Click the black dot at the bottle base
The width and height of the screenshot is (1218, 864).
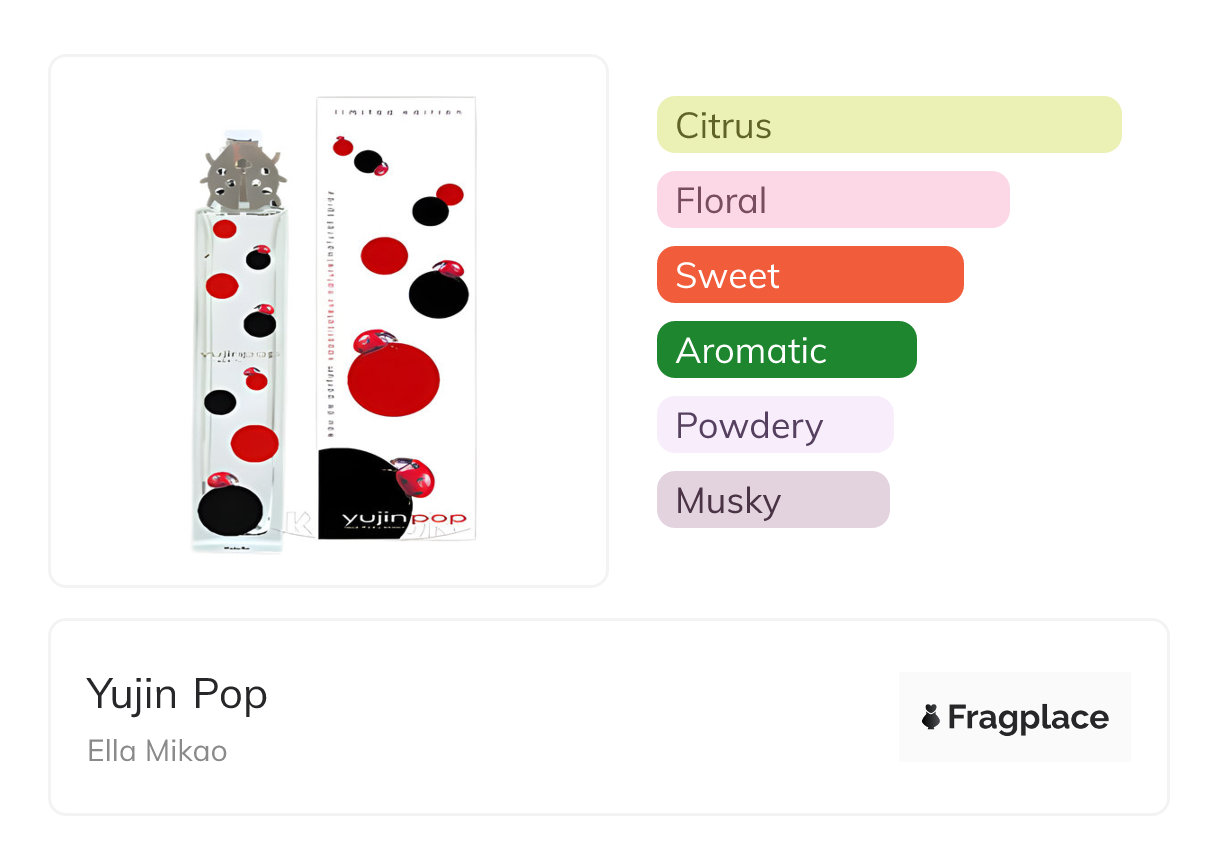pos(230,511)
